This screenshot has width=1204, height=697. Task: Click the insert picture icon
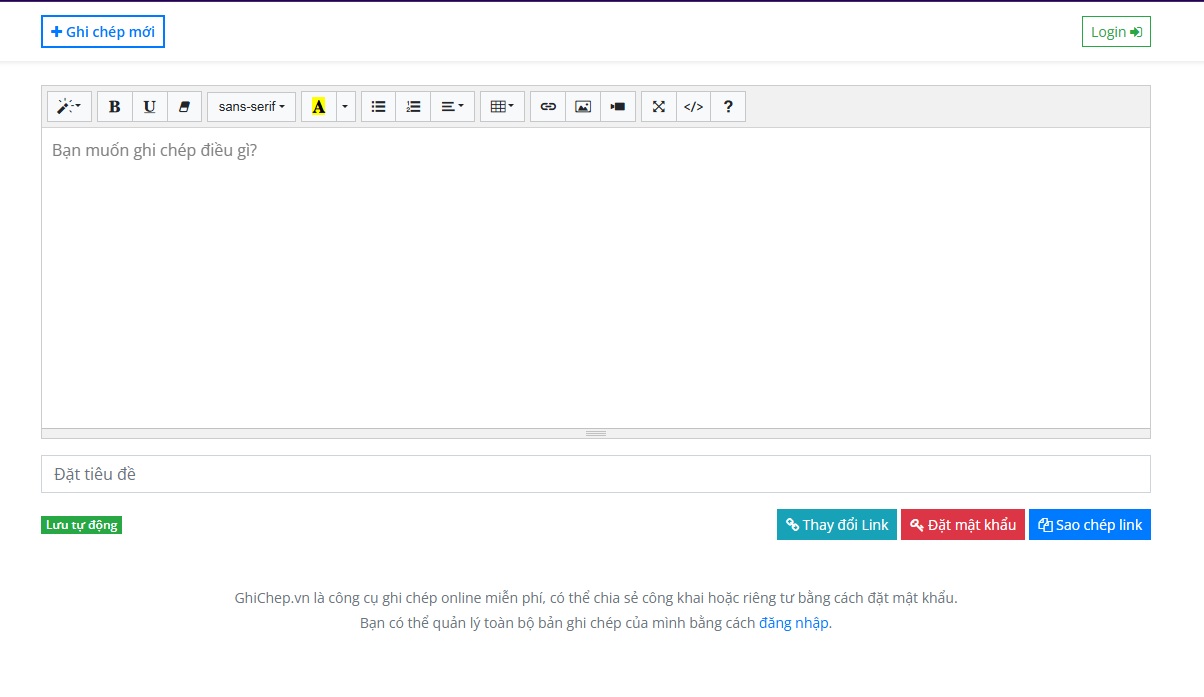[x=583, y=107]
